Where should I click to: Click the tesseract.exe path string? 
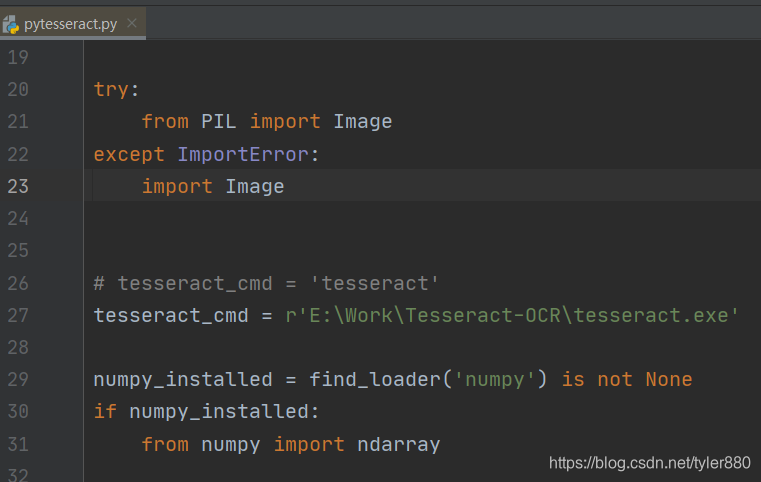pos(512,316)
